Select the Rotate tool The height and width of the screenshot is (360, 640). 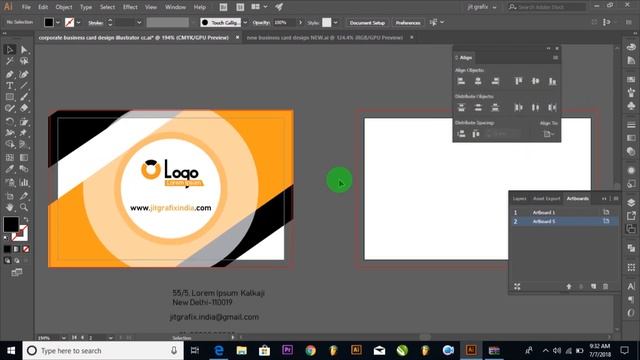[10, 122]
